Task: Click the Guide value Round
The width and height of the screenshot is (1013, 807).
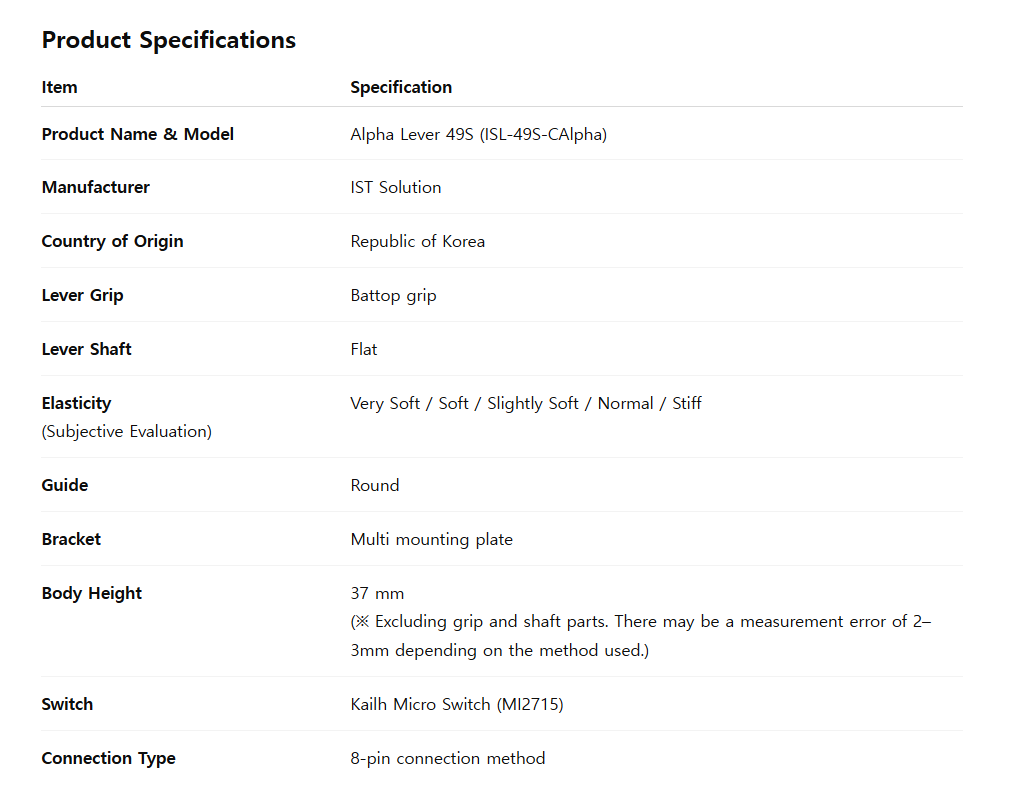Action: [x=375, y=485]
